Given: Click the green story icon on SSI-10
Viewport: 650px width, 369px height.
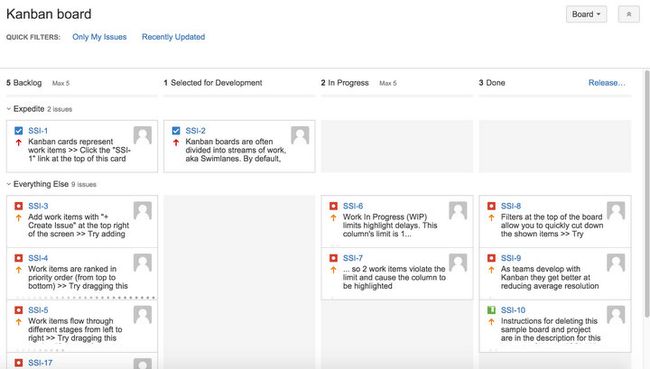Looking at the screenshot, I should point(491,310).
